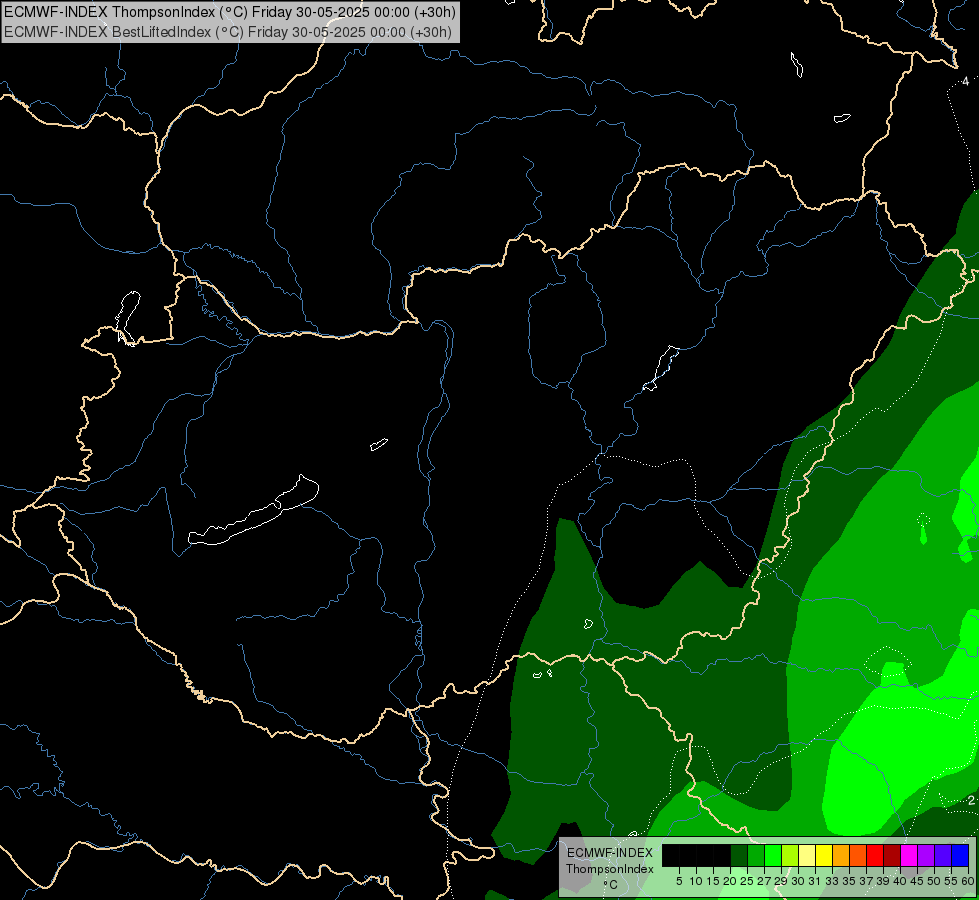Screen dimensions: 979x900
Task: Click legend scale value 20
Action: coord(731,881)
